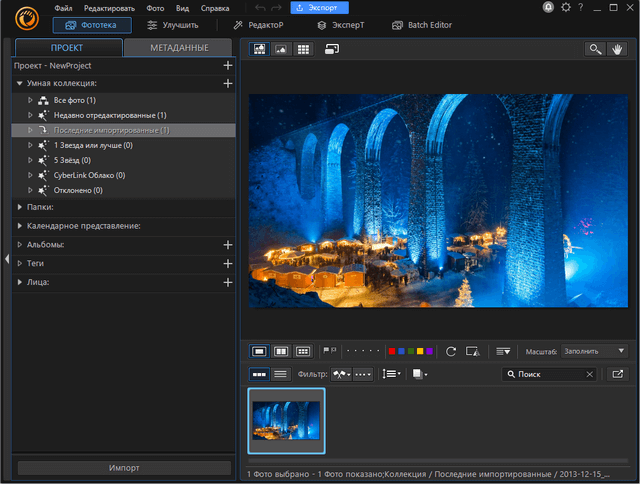
Task: Switch browser to list view
Action: 281,374
